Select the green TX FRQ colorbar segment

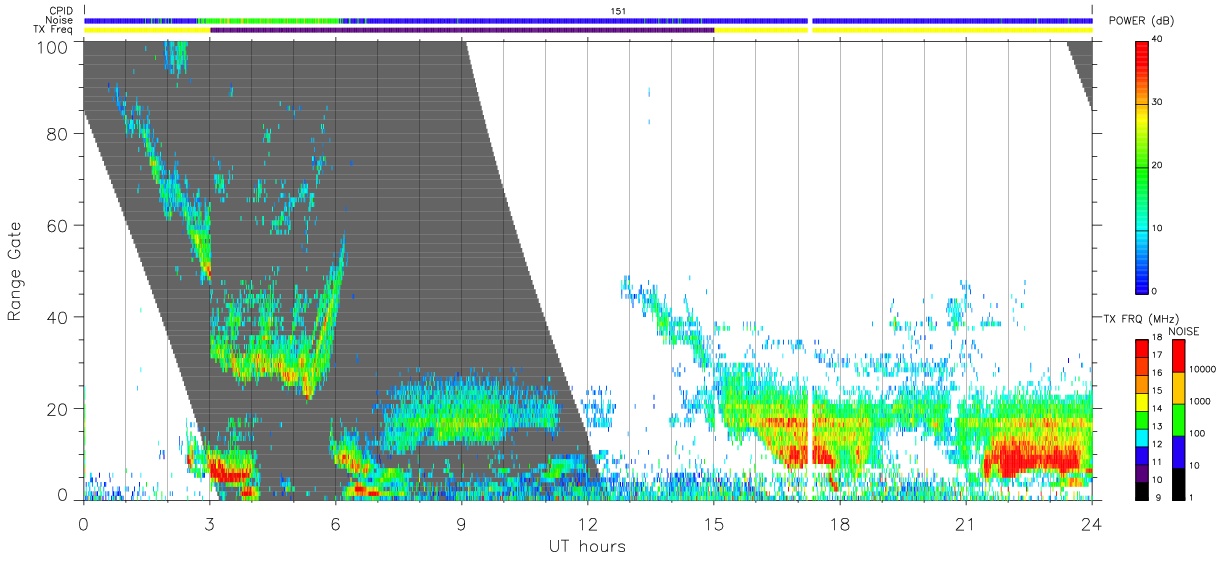[x=1143, y=420]
